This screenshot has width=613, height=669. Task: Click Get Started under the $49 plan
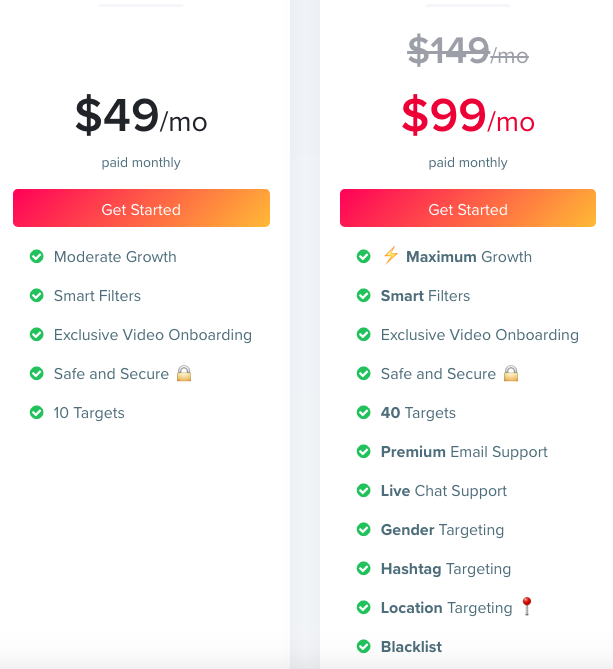[141, 208]
